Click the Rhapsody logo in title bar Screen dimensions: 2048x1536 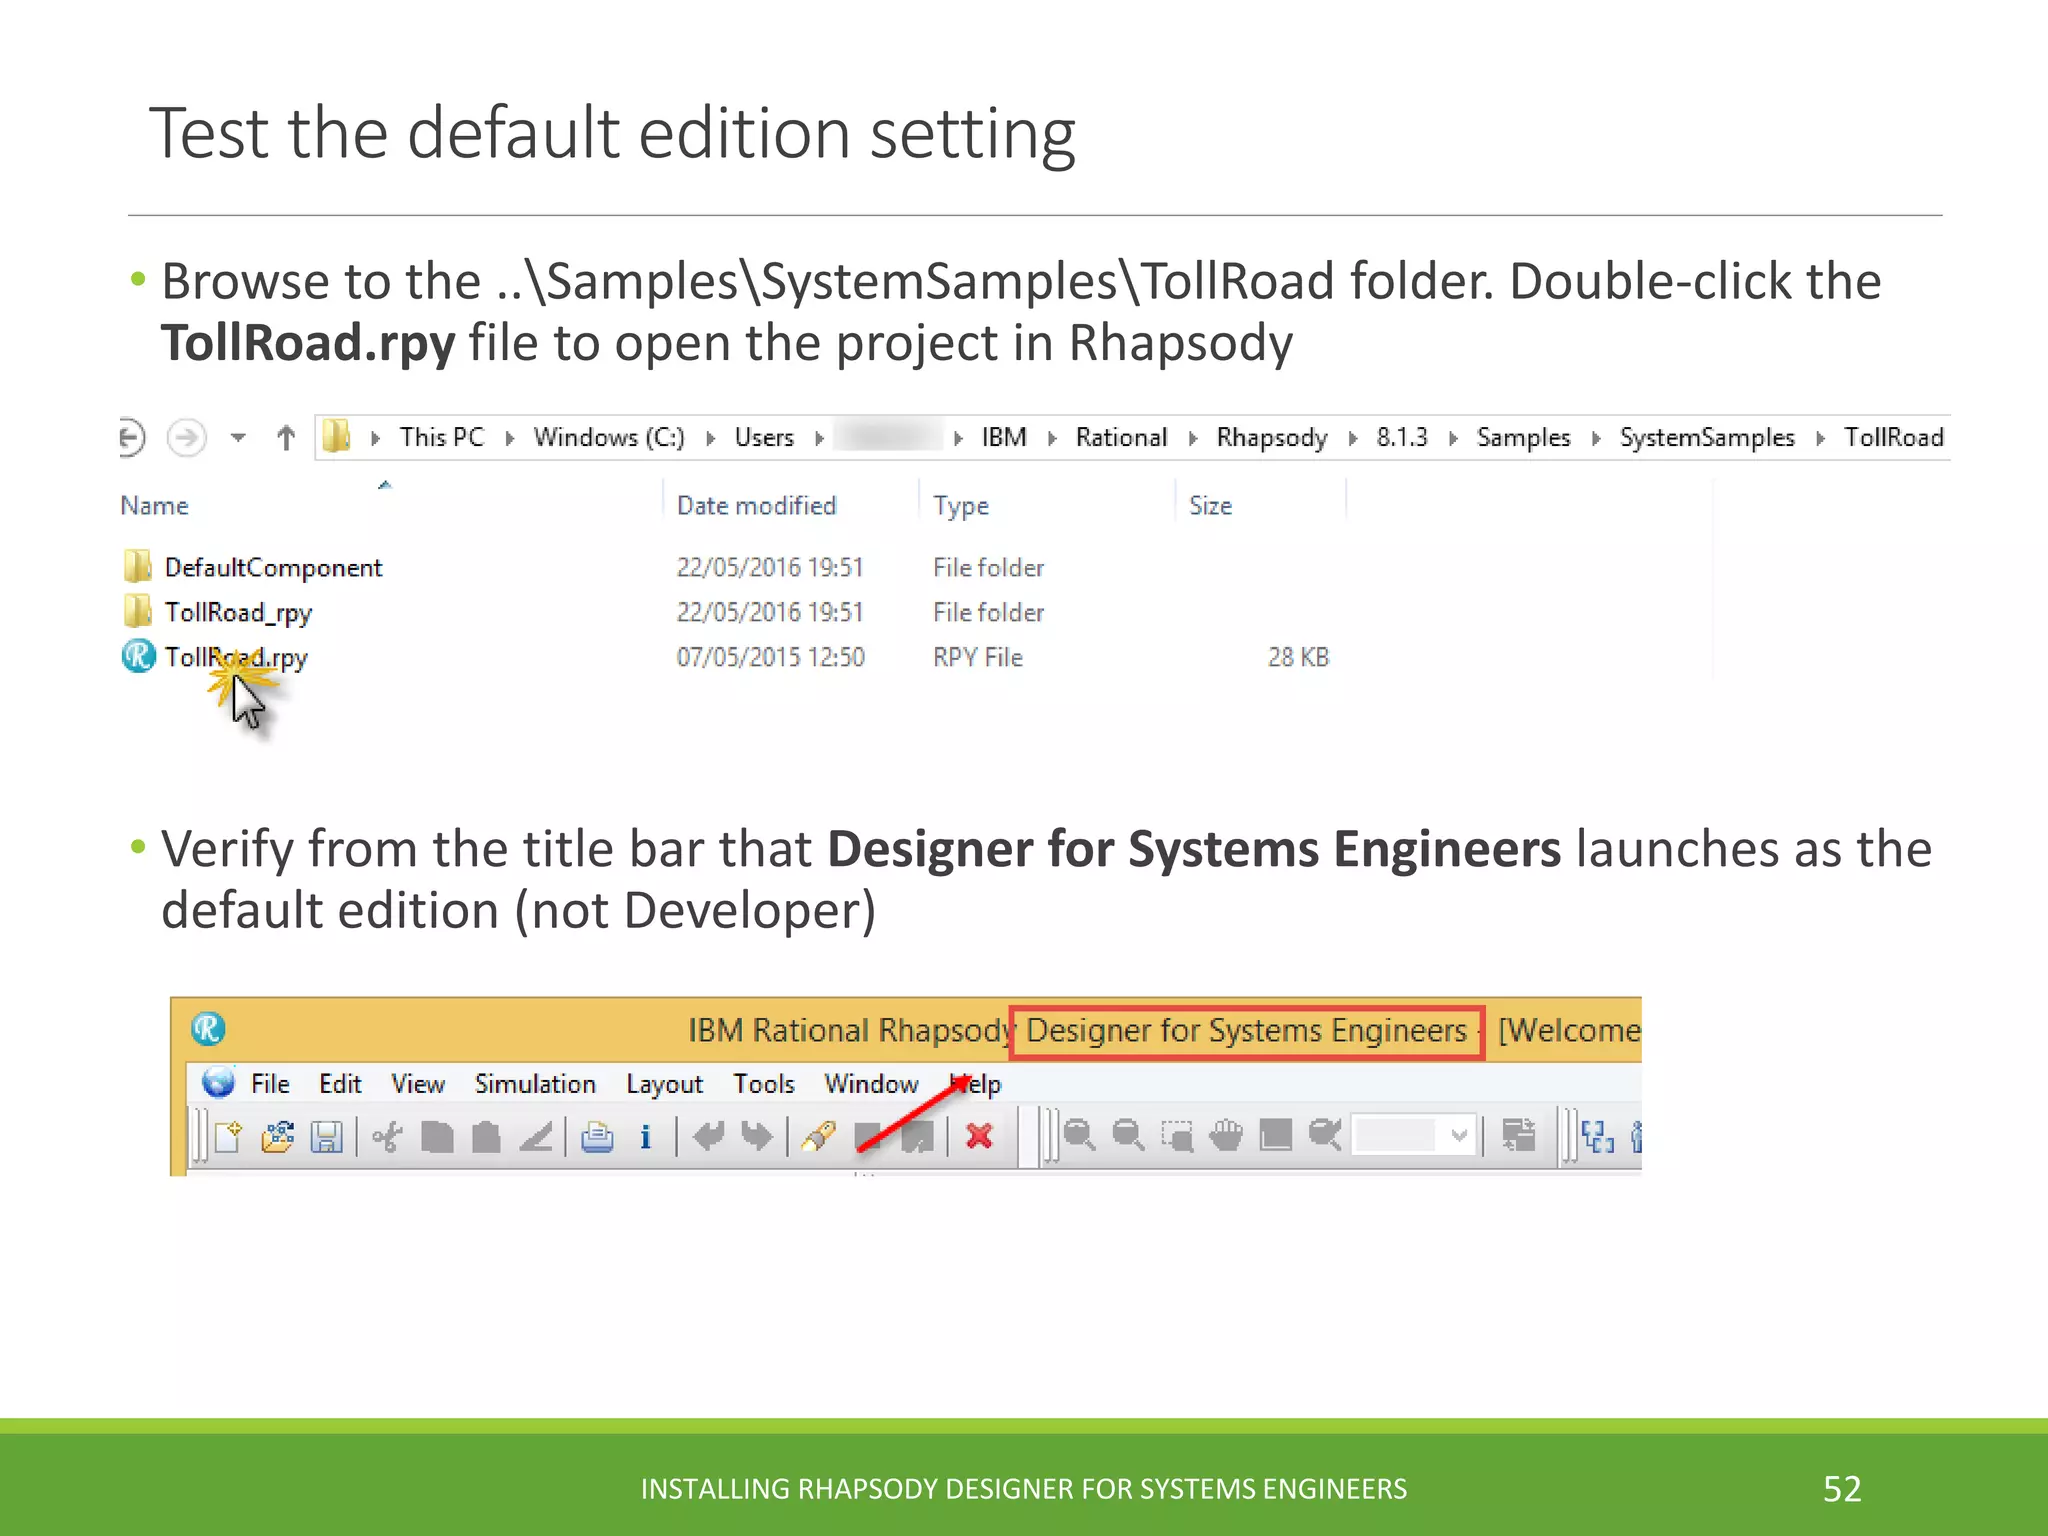pyautogui.click(x=208, y=1028)
